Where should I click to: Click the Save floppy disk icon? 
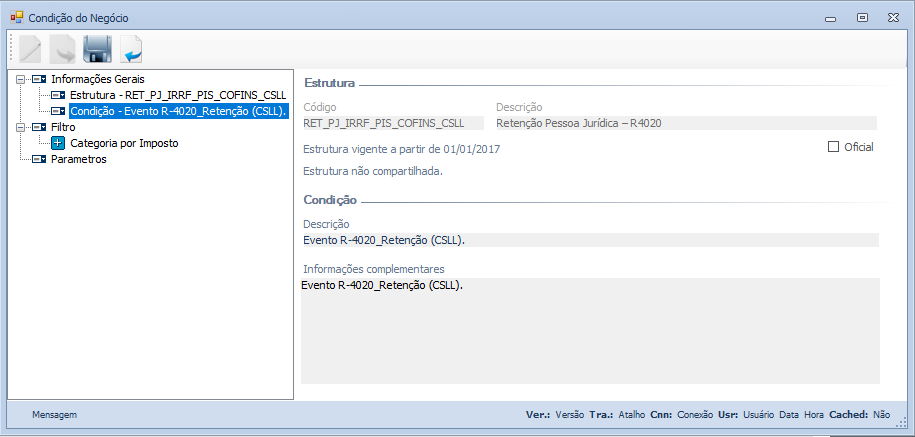(97, 50)
